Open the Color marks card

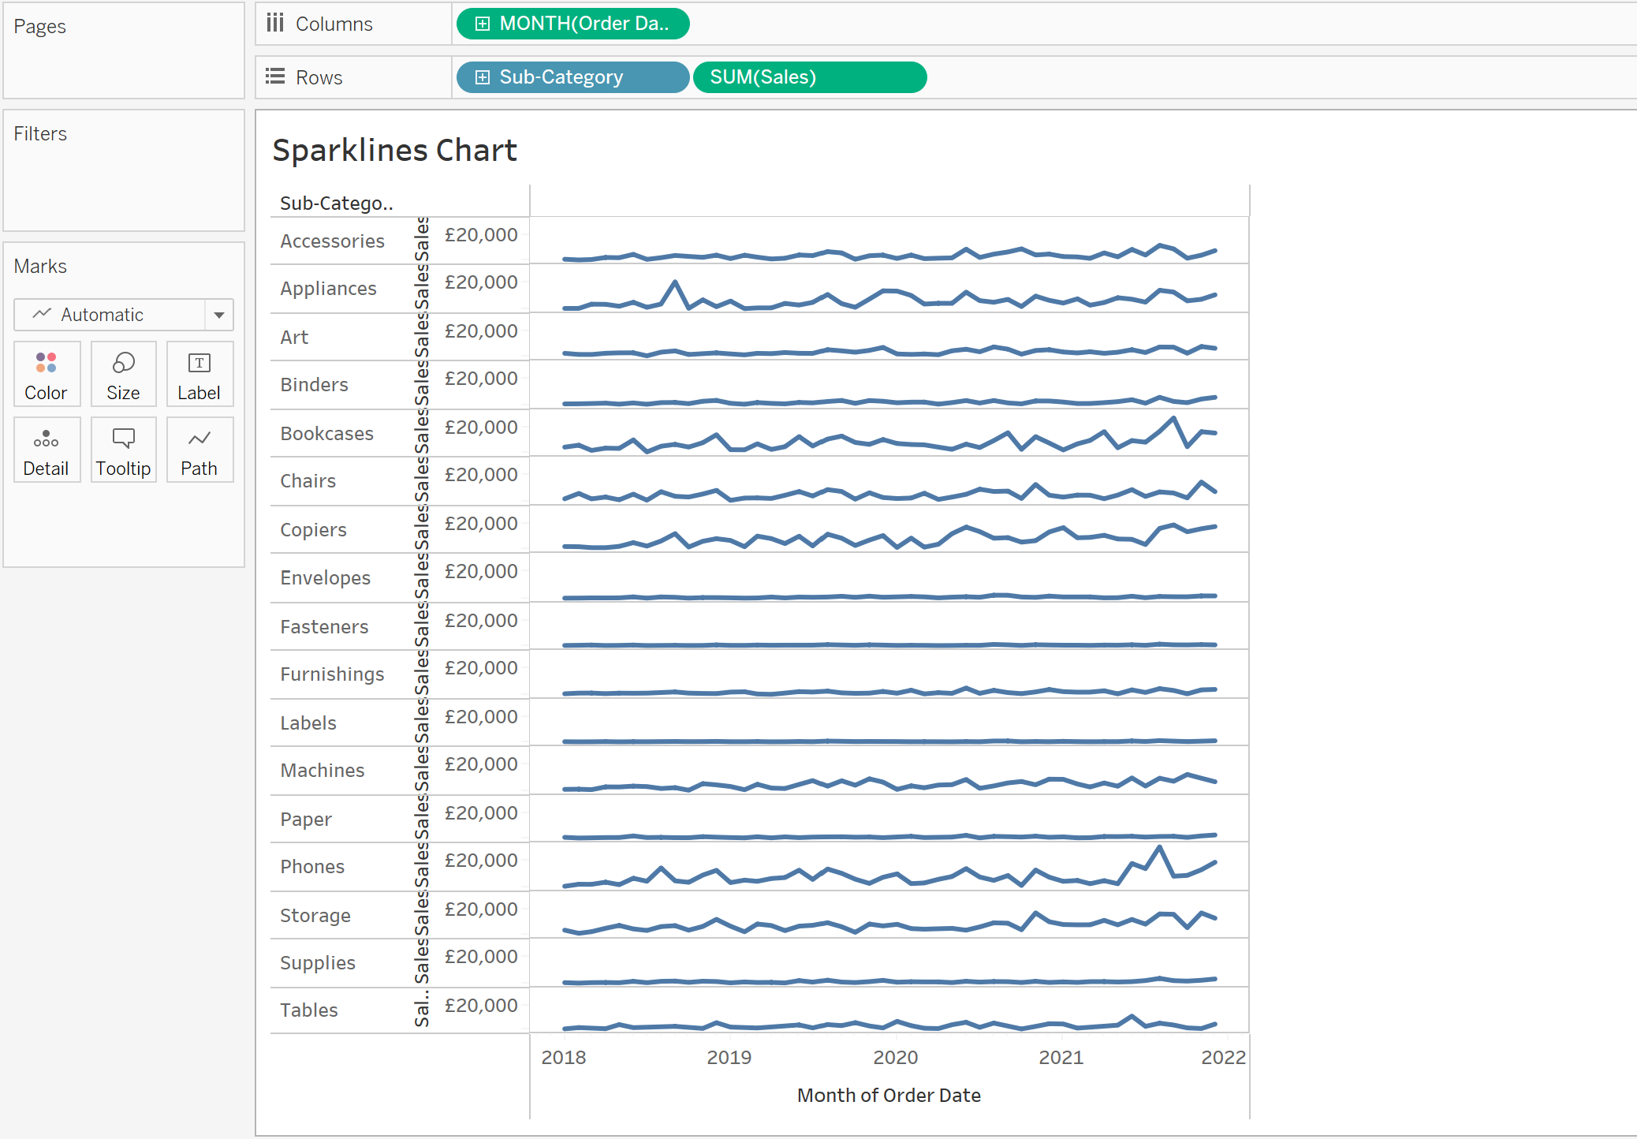click(46, 375)
